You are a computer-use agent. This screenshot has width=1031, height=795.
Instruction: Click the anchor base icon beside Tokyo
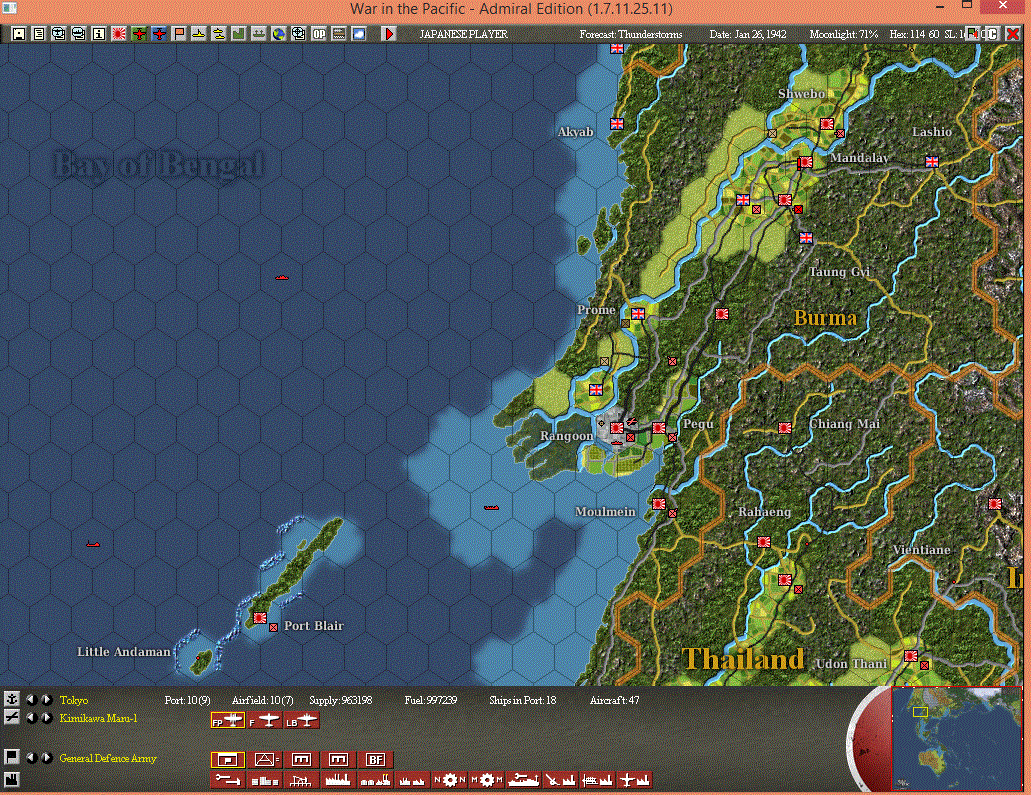click(11, 700)
